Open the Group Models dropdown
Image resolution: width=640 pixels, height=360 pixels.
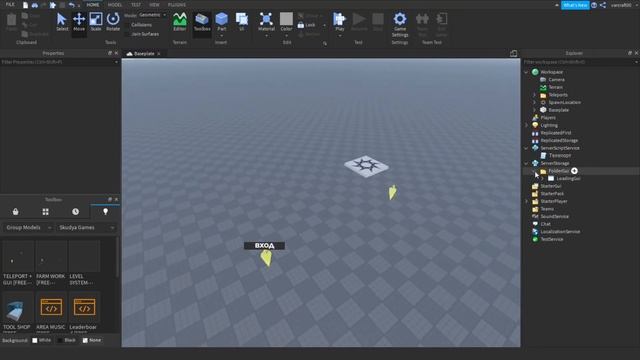pos(28,227)
